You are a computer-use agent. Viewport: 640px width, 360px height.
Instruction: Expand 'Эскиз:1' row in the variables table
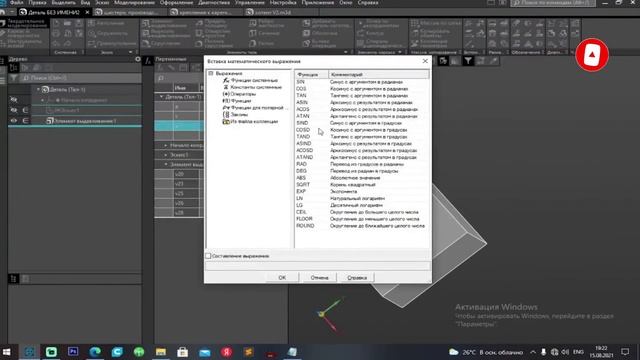166,155
